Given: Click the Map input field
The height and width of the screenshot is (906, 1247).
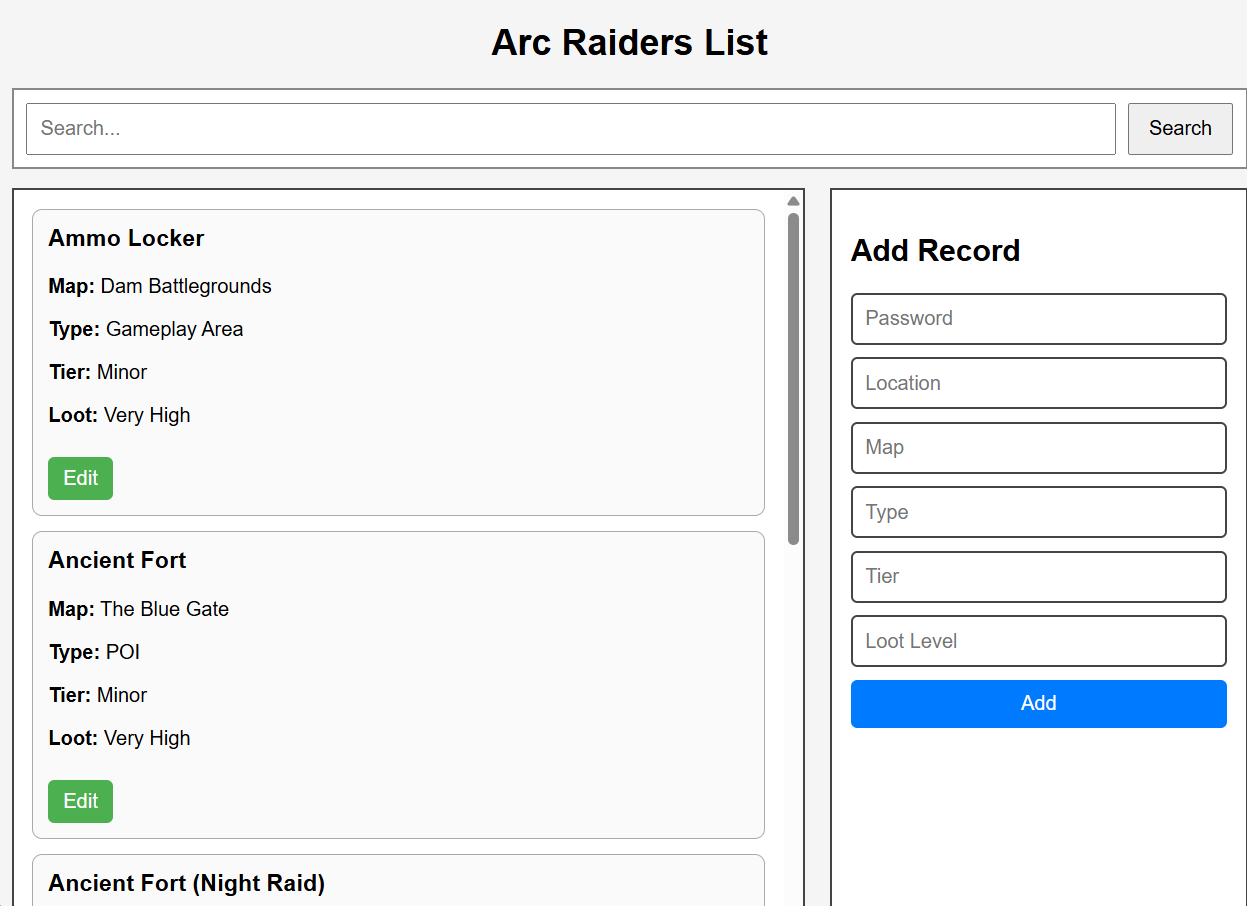Looking at the screenshot, I should coord(1038,447).
